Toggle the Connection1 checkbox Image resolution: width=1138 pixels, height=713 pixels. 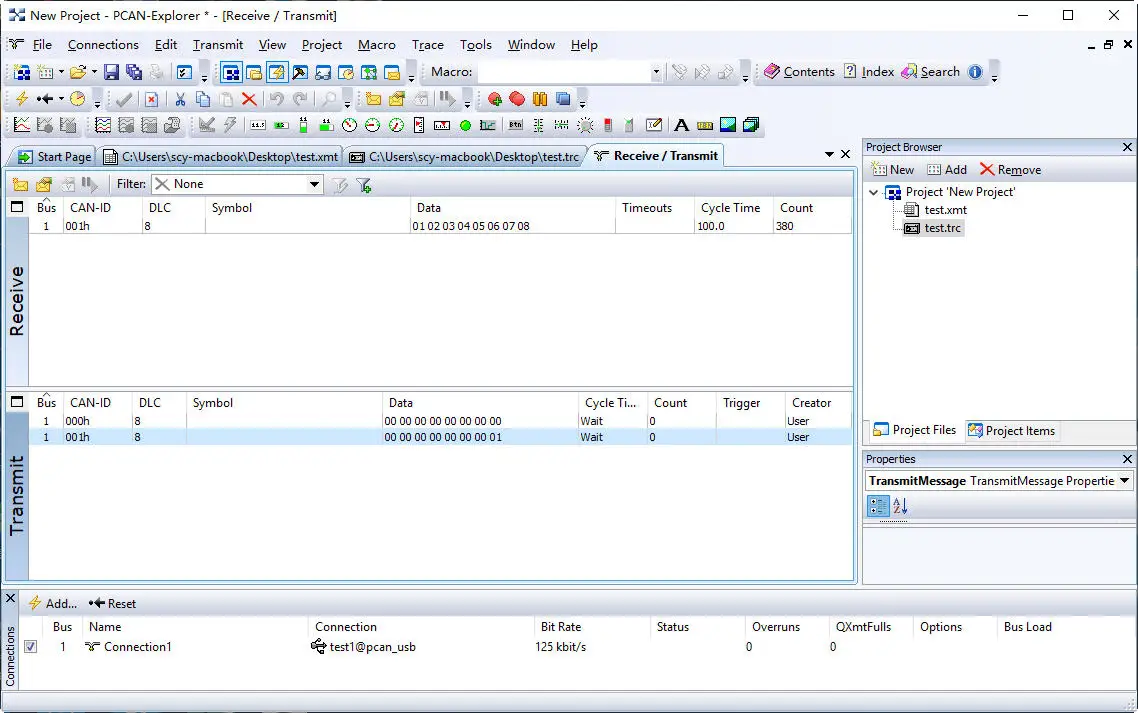[30, 646]
